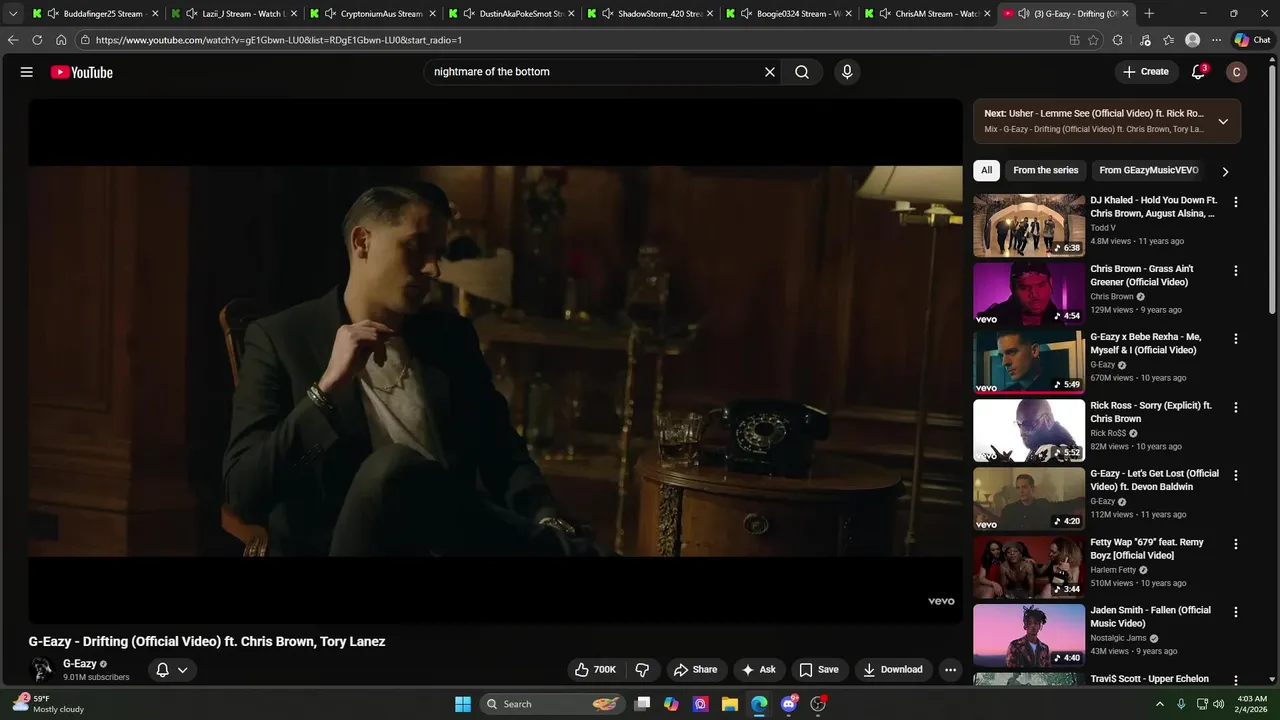Dislike the video with thumbs down

(643, 670)
